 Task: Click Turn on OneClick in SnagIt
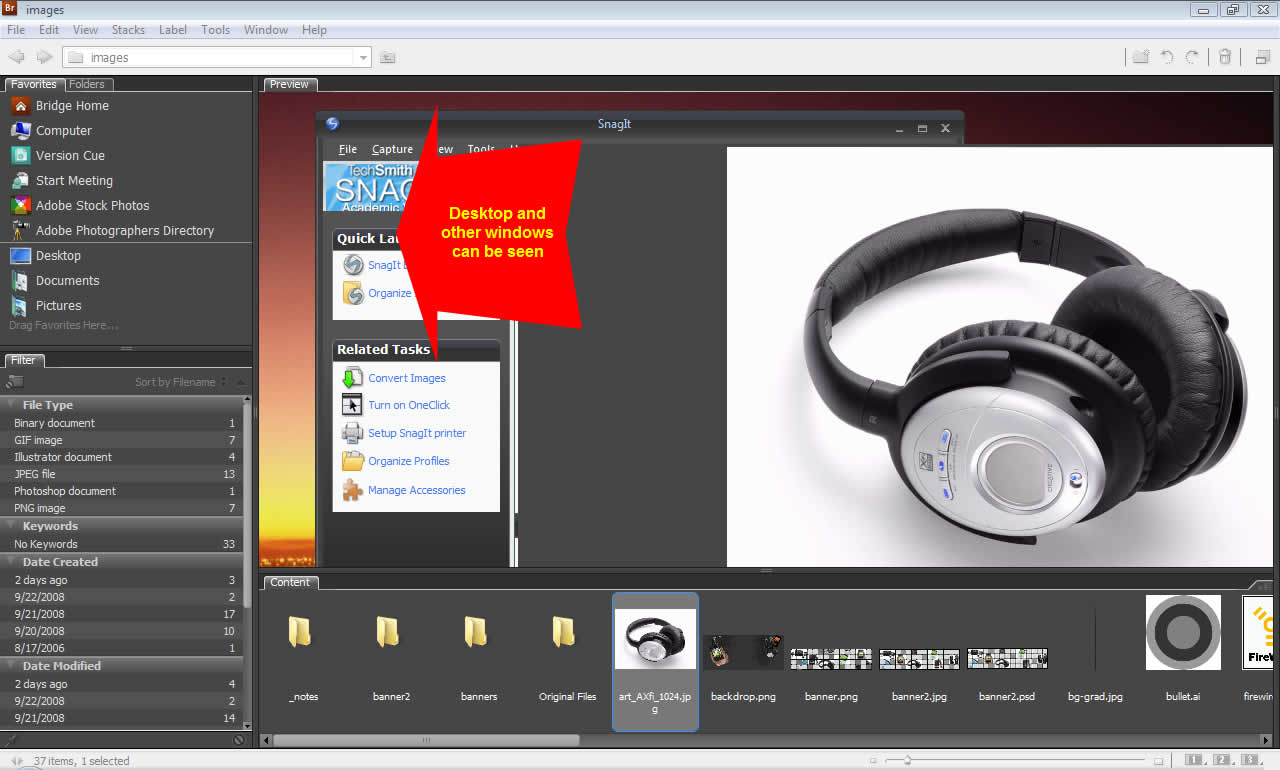[409, 405]
